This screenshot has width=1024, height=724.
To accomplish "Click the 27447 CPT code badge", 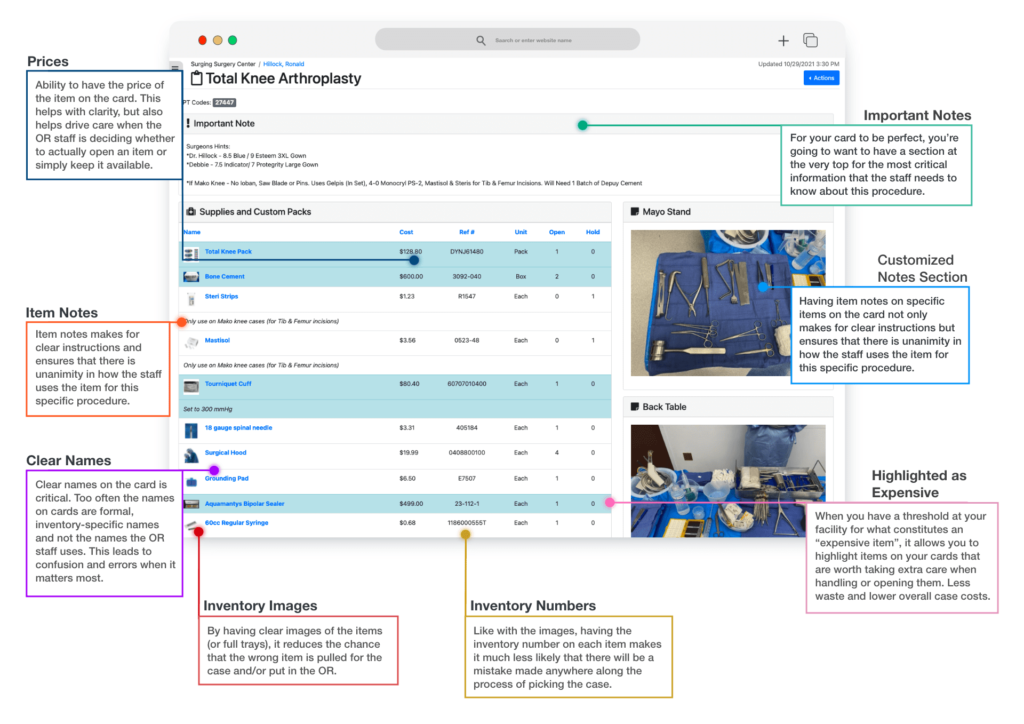I will [x=224, y=102].
